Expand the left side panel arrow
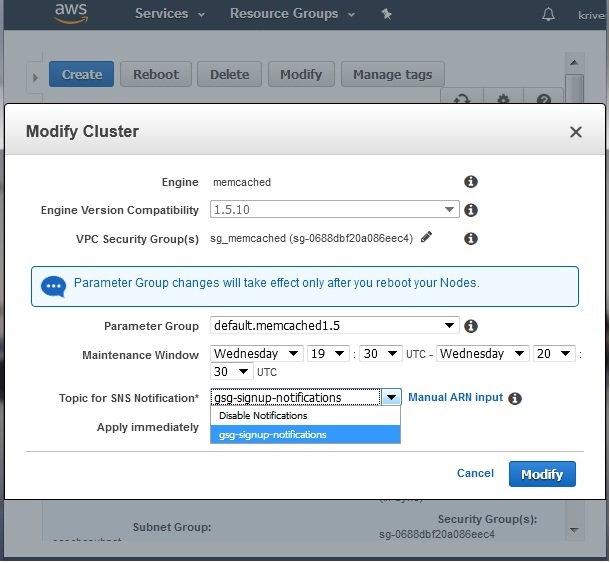This screenshot has height=563, width=610. pos(34,77)
